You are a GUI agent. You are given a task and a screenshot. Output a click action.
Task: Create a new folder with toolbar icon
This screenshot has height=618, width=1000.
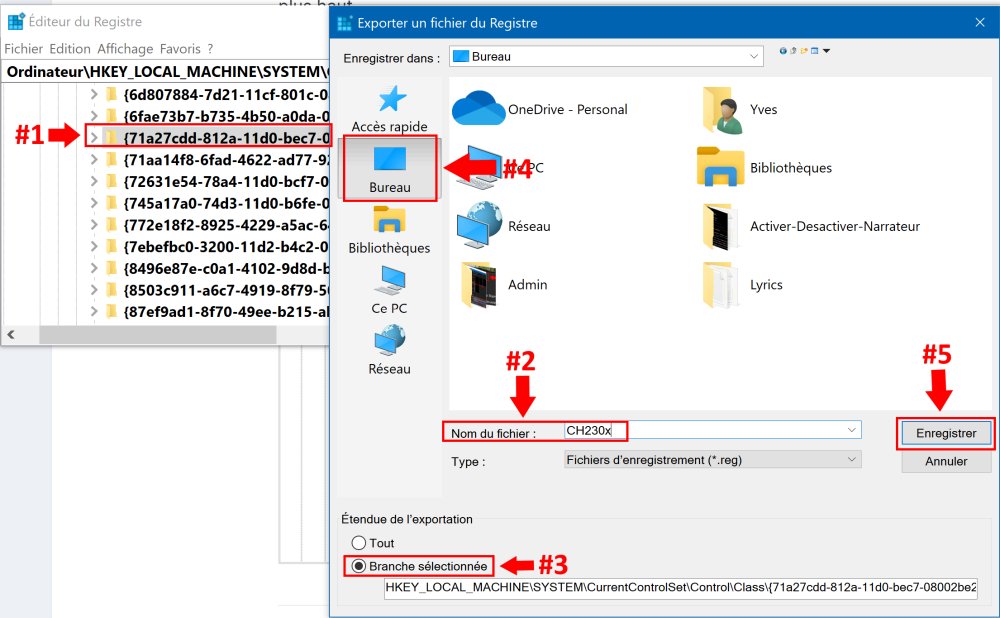pyautogui.click(x=804, y=51)
